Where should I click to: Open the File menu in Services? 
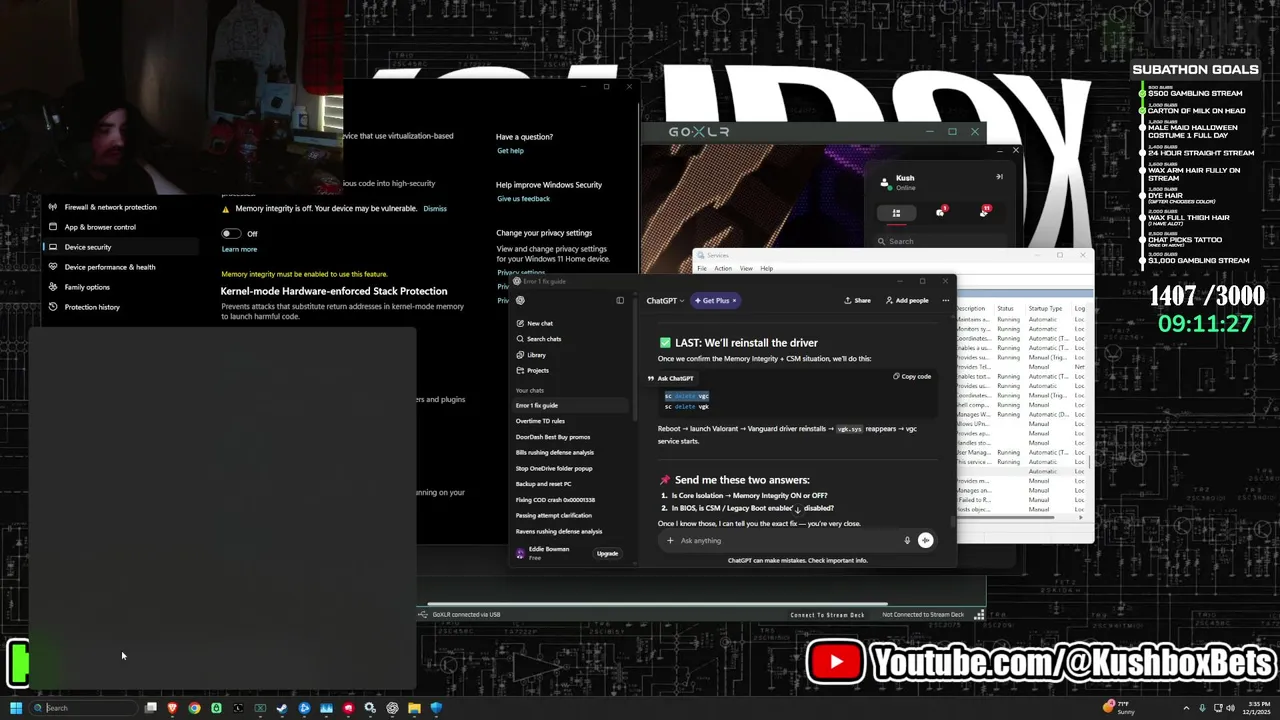pyautogui.click(x=702, y=268)
